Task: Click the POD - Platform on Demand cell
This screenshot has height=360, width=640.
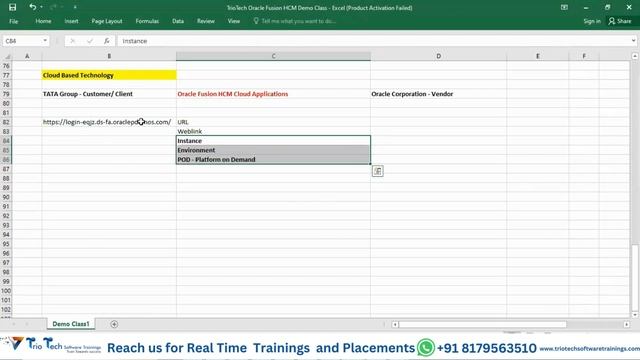Action: click(273, 160)
